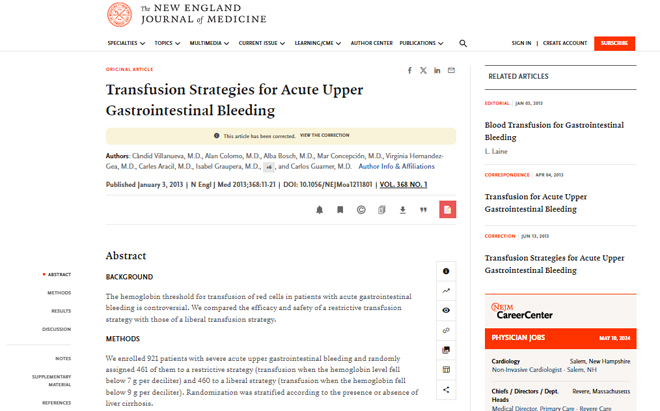The width and height of the screenshot is (660, 411).
Task: Open the search magnifier icon
Action: click(463, 43)
